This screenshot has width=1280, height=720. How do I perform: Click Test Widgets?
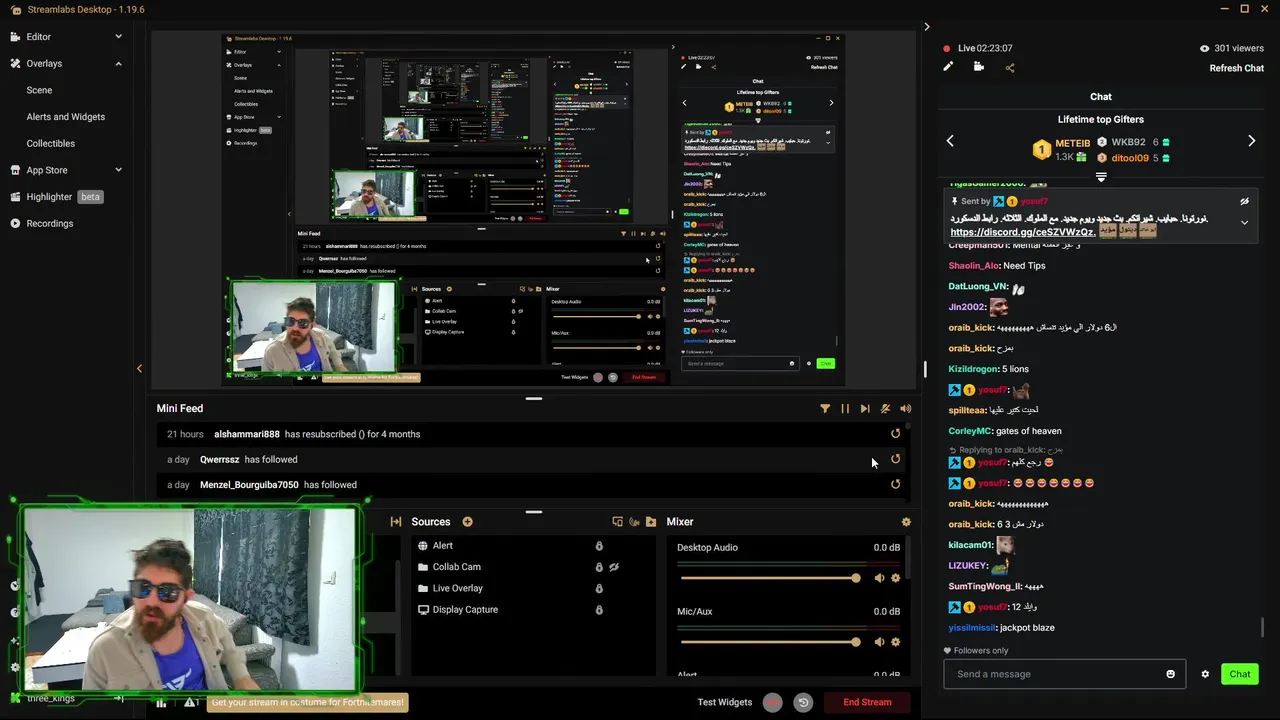pyautogui.click(x=724, y=702)
